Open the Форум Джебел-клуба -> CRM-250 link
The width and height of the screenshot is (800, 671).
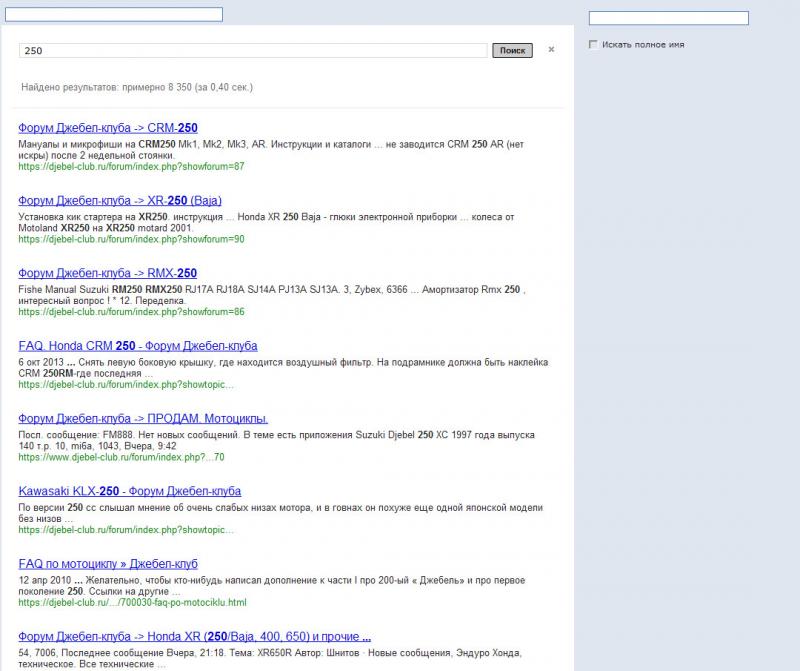pos(108,128)
